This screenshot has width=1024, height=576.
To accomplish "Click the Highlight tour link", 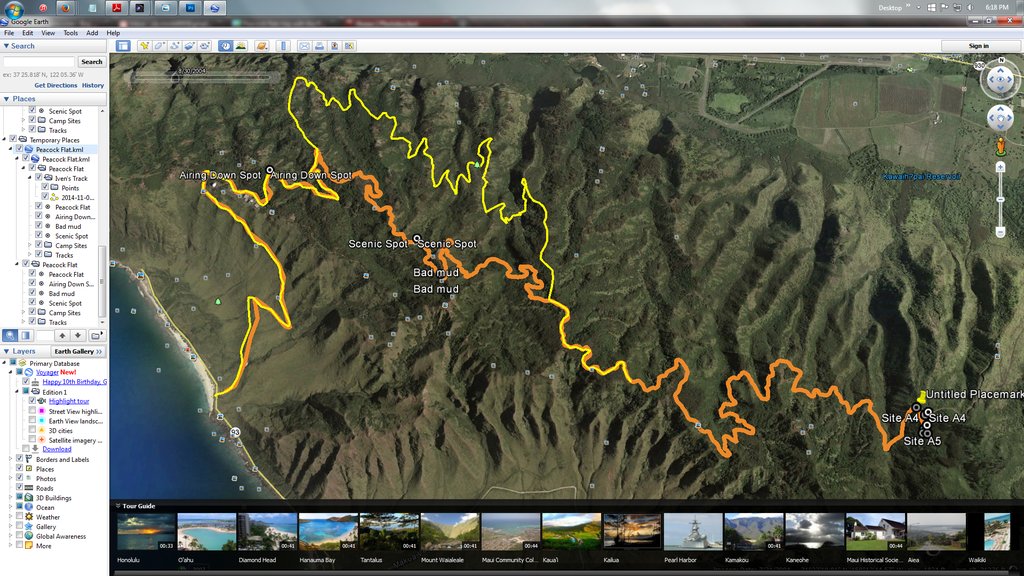I will [69, 401].
